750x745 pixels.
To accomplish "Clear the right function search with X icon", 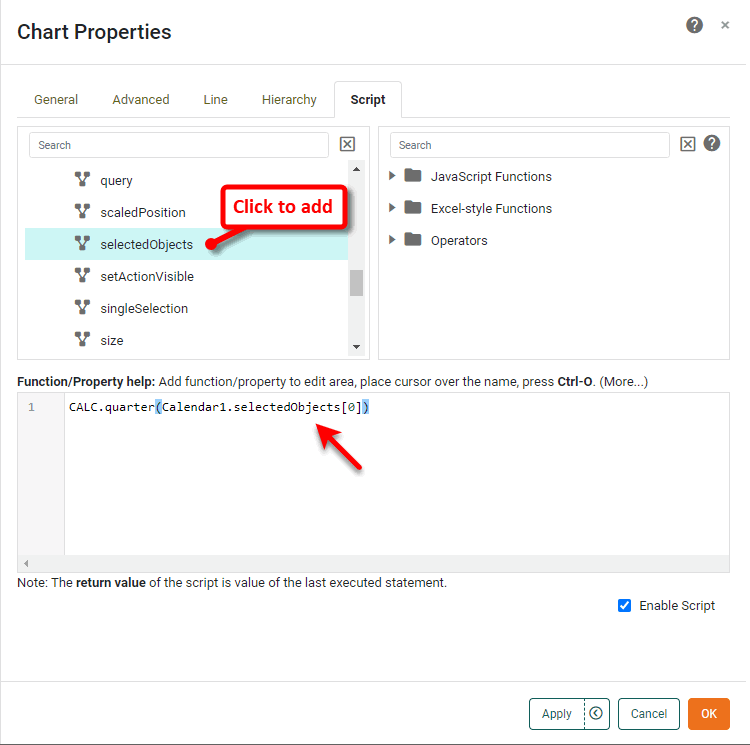I will 688,144.
